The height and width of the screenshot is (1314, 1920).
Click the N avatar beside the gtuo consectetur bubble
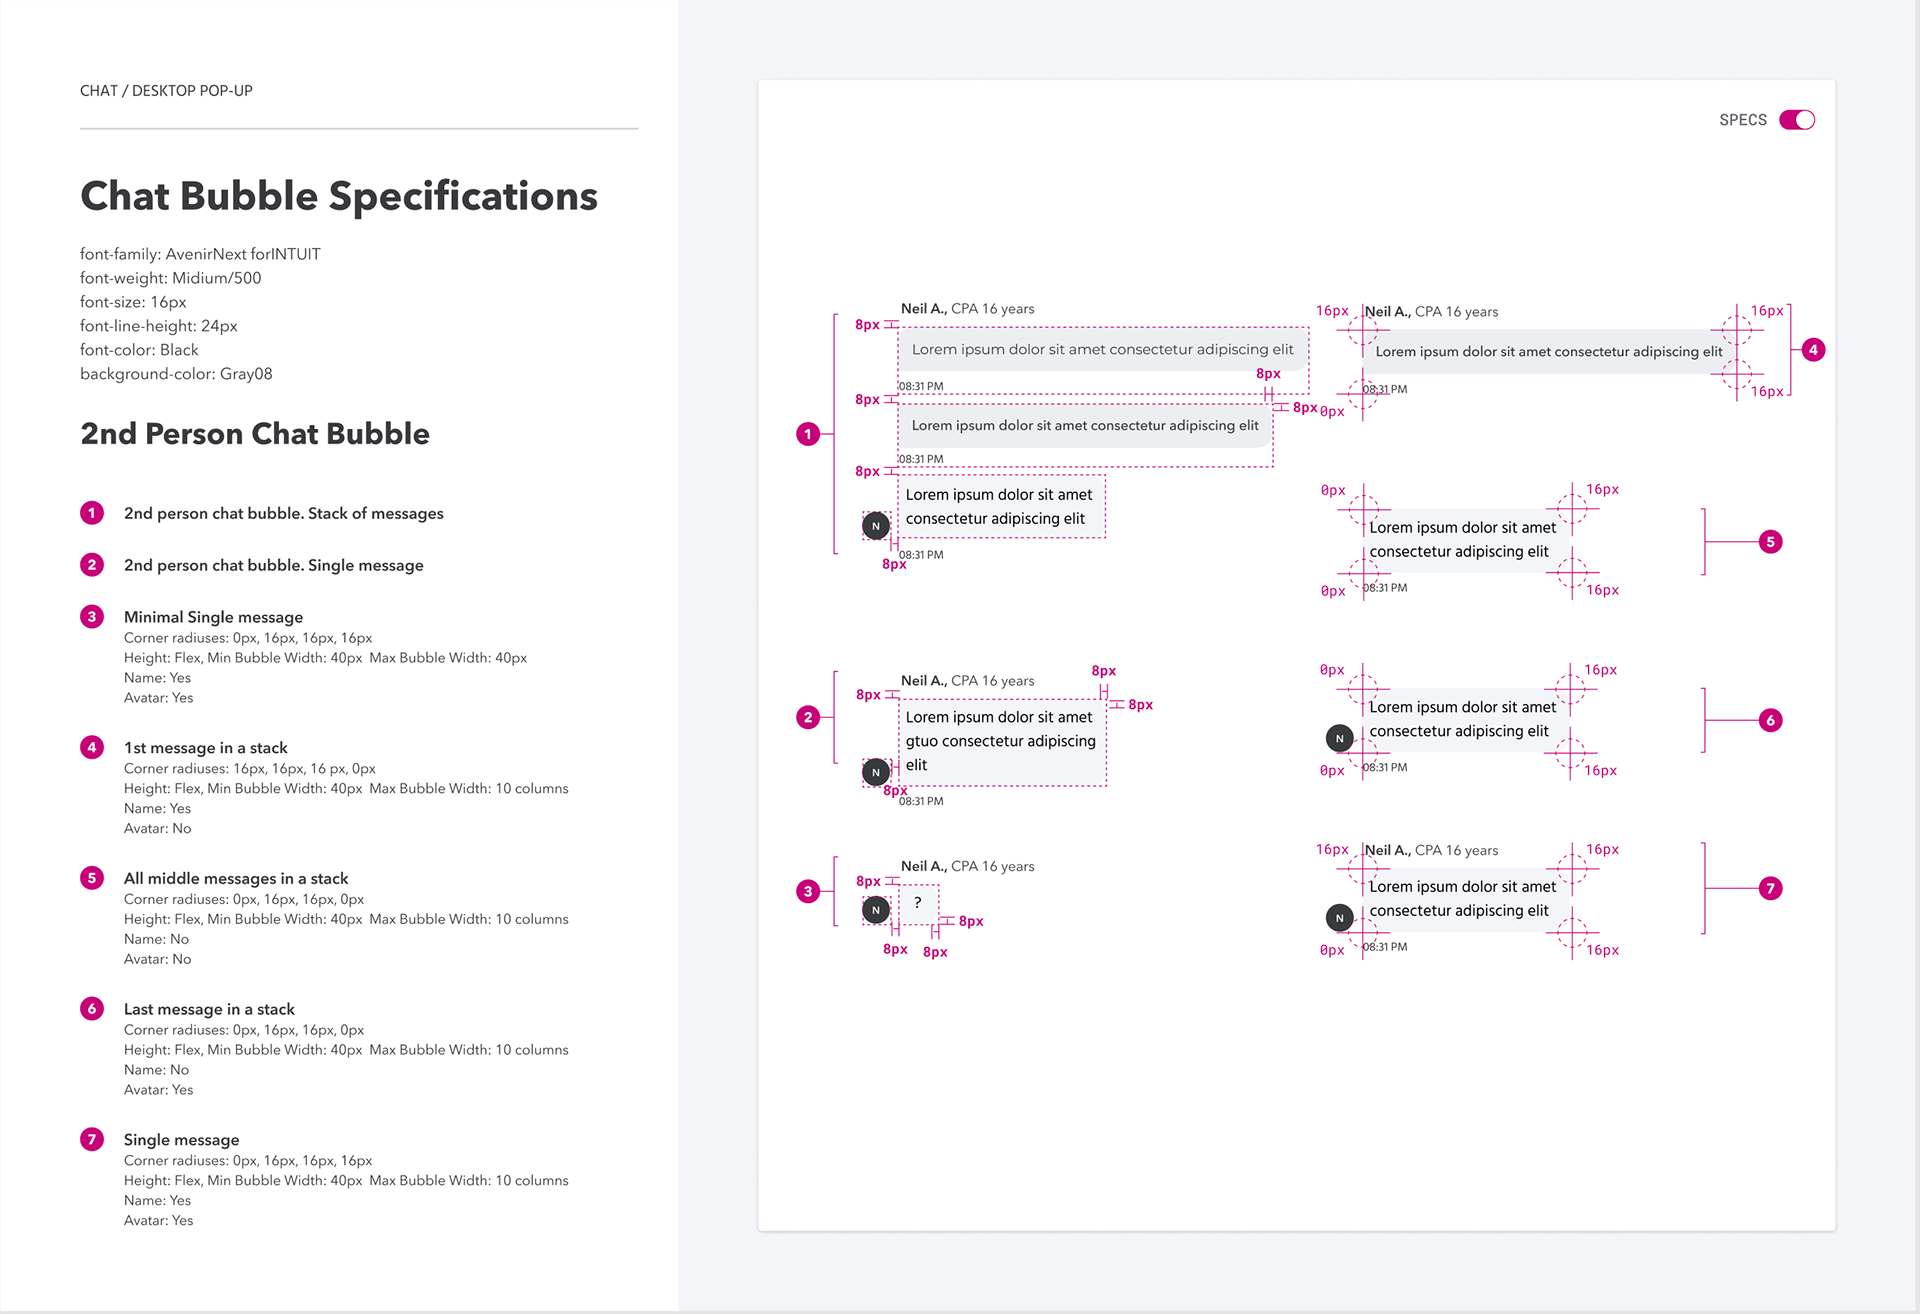[x=876, y=772]
